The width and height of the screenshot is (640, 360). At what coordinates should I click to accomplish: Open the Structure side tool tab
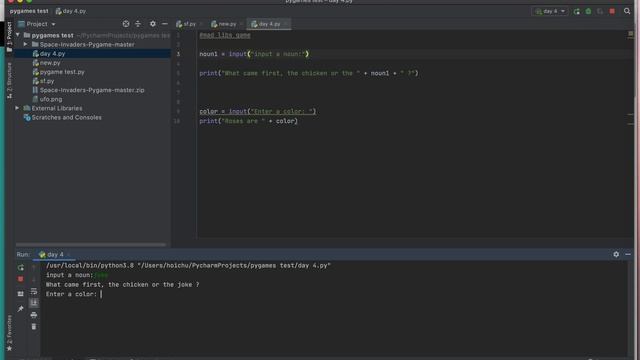pos(9,80)
